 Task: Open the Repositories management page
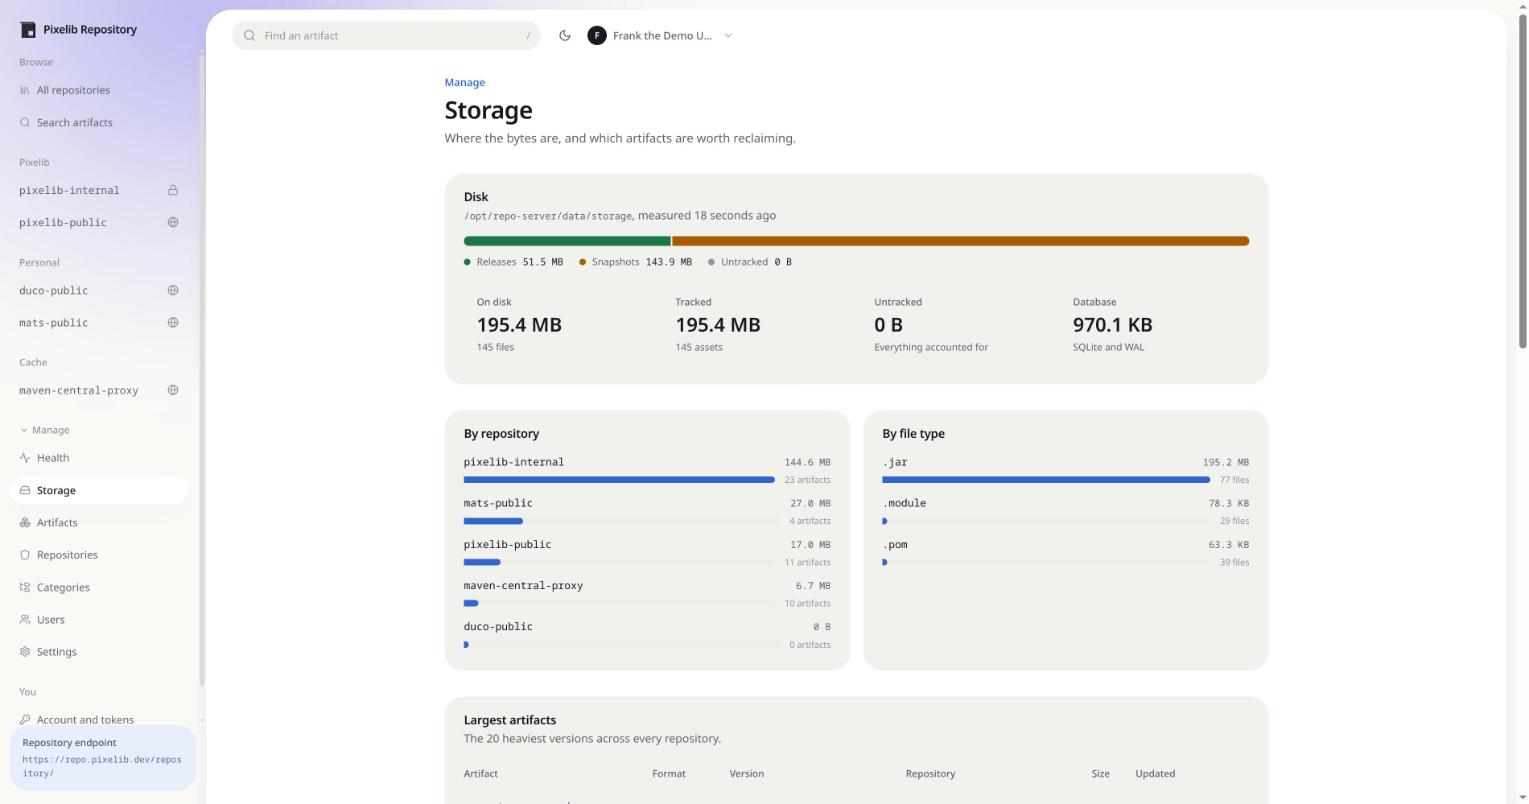click(99, 555)
